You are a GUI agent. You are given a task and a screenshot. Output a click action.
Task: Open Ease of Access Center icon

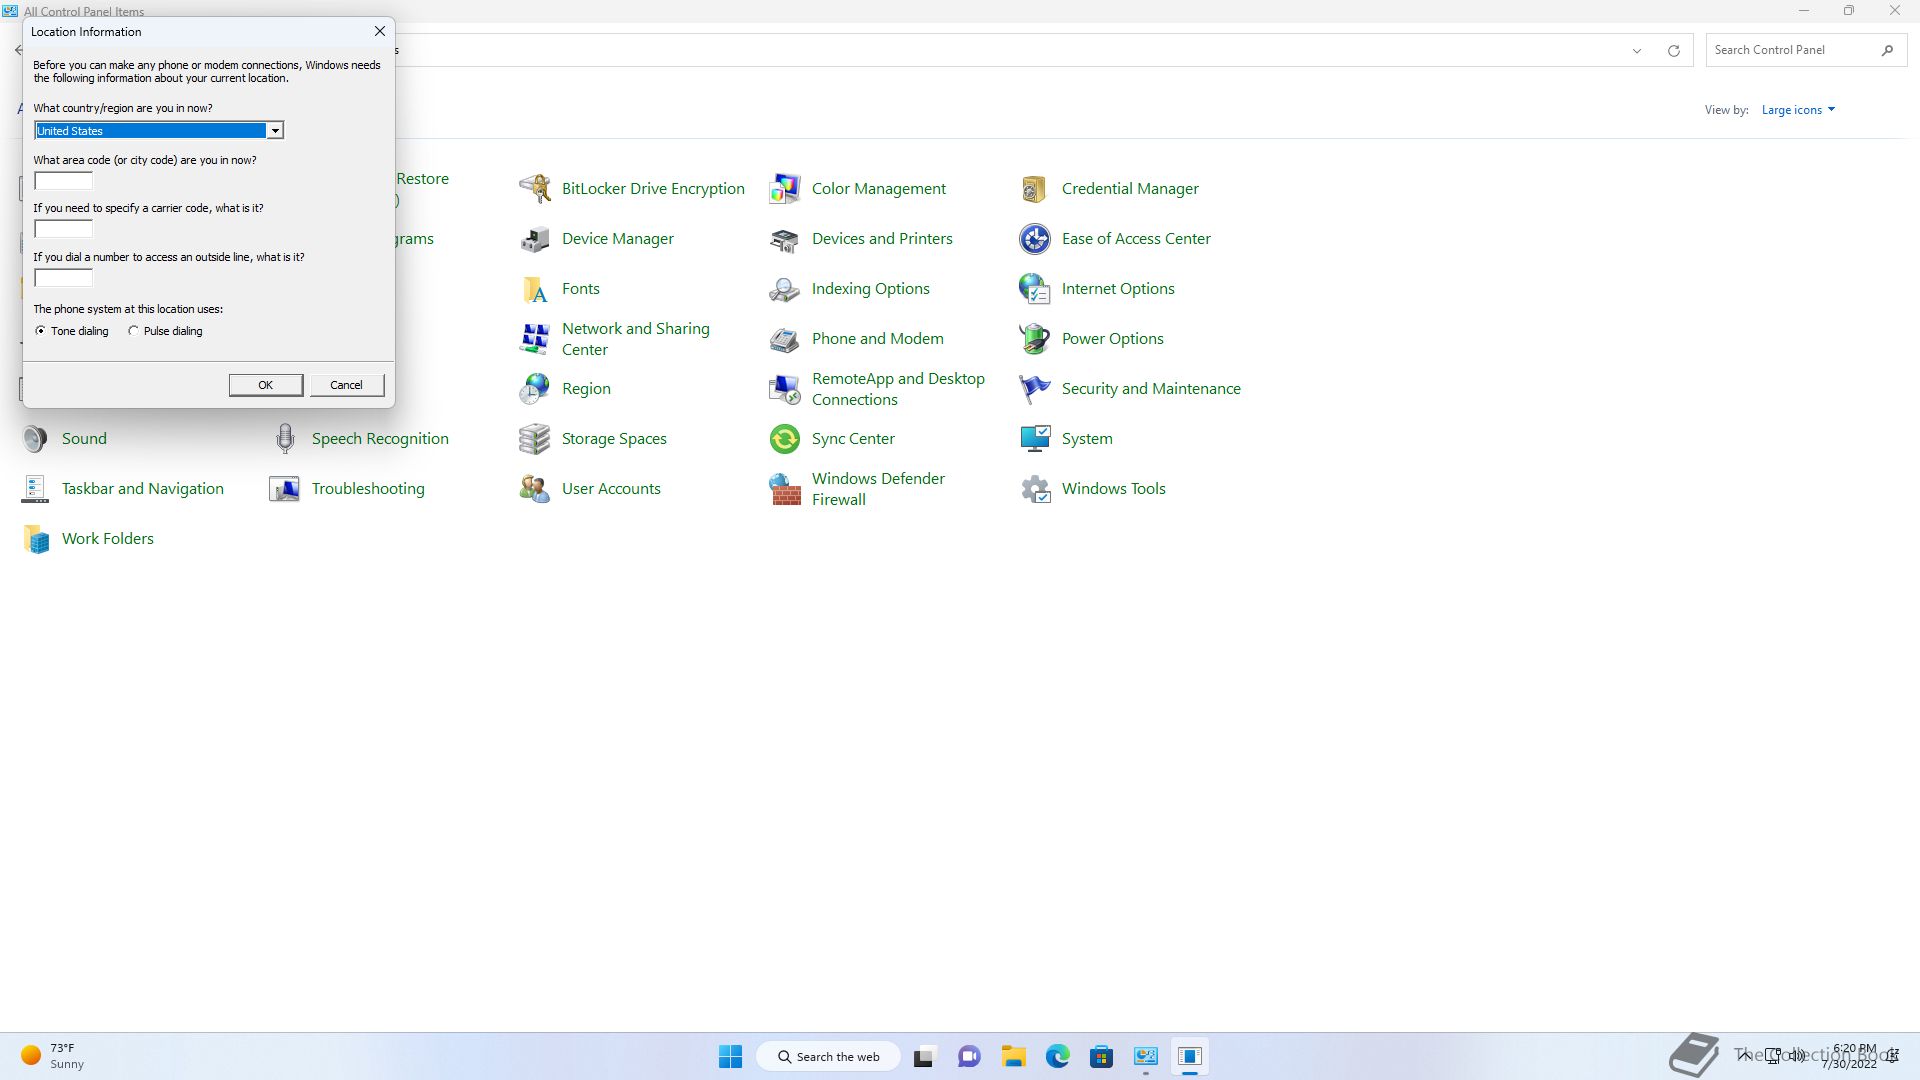point(1035,238)
